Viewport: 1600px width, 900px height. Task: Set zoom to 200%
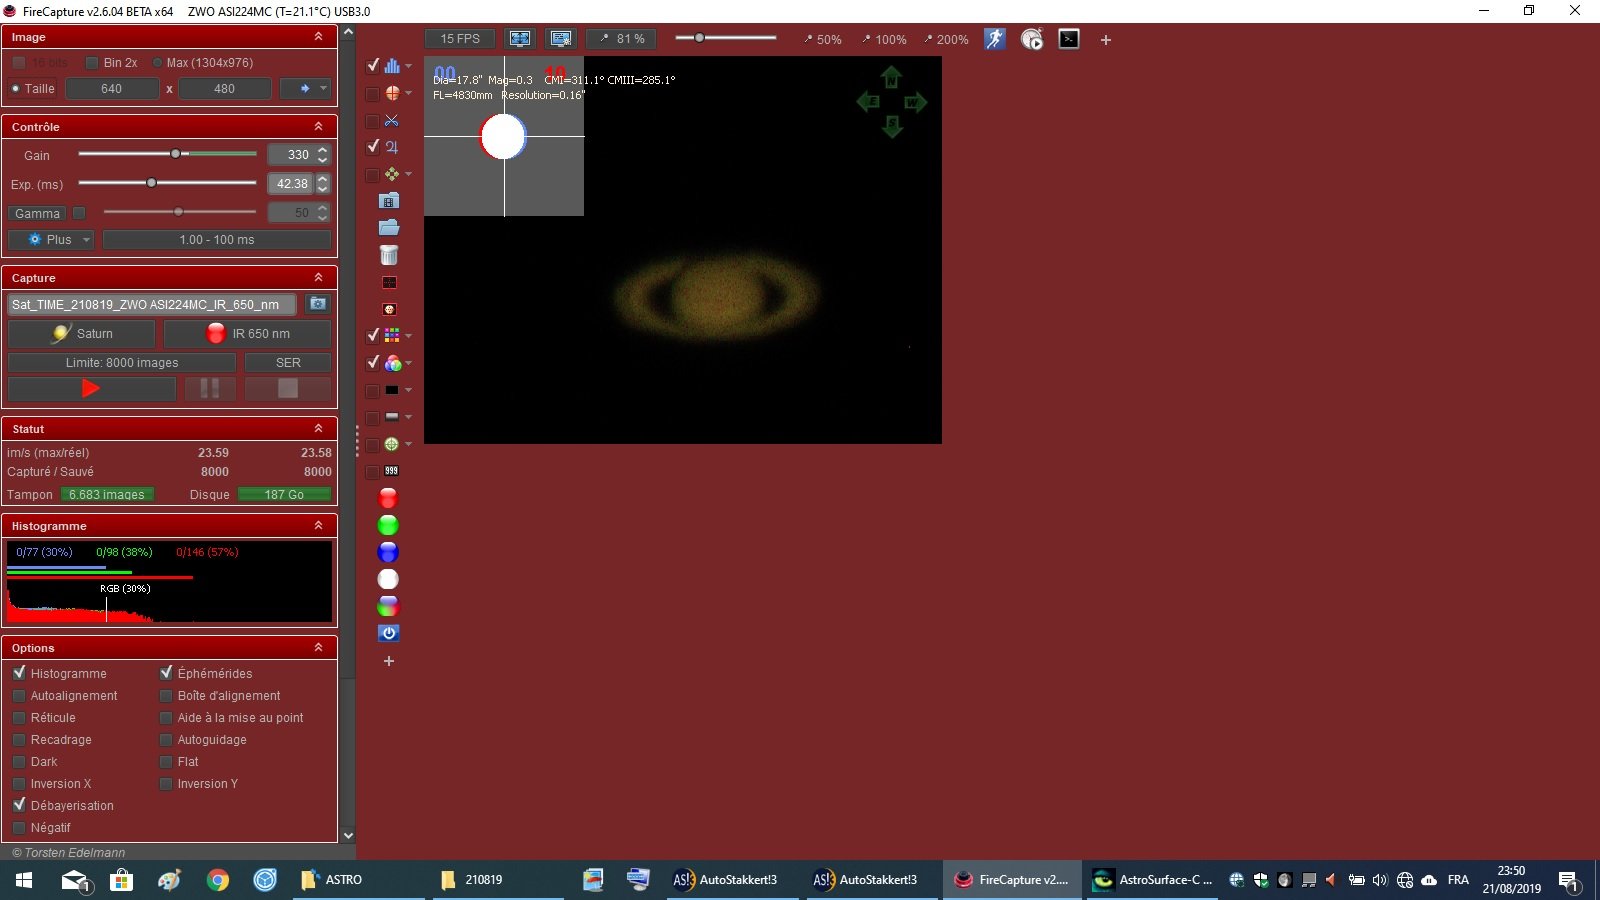click(946, 40)
